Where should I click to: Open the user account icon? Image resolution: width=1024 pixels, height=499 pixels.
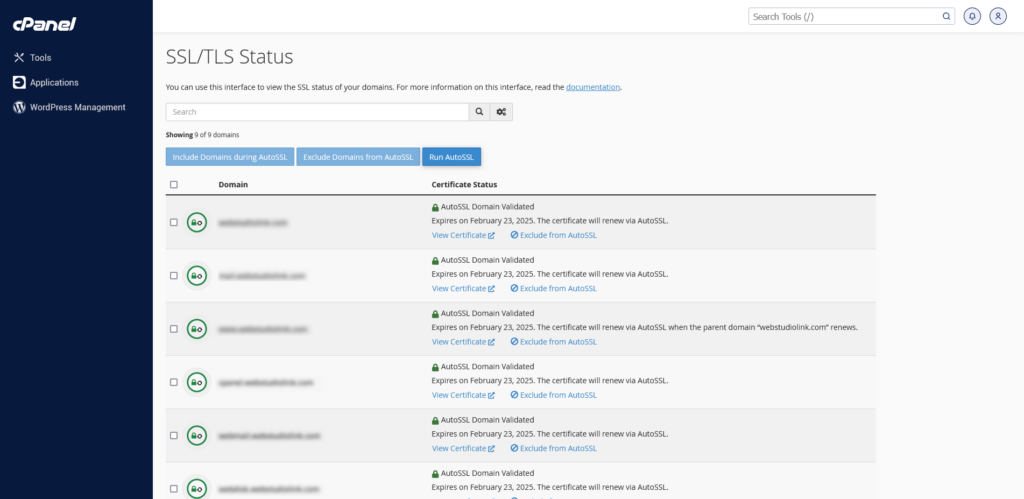[x=998, y=16]
